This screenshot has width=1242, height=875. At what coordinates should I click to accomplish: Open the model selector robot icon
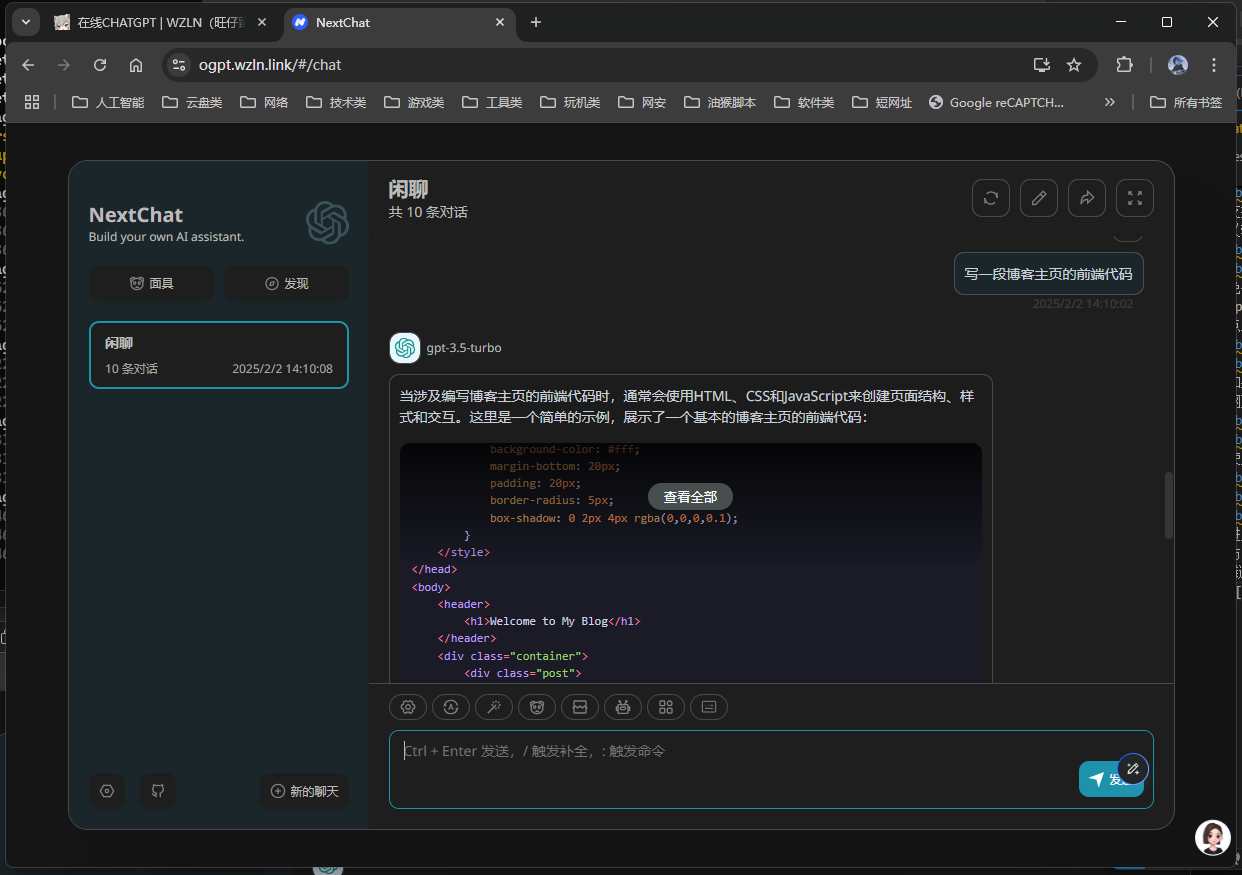pyautogui.click(x=623, y=707)
